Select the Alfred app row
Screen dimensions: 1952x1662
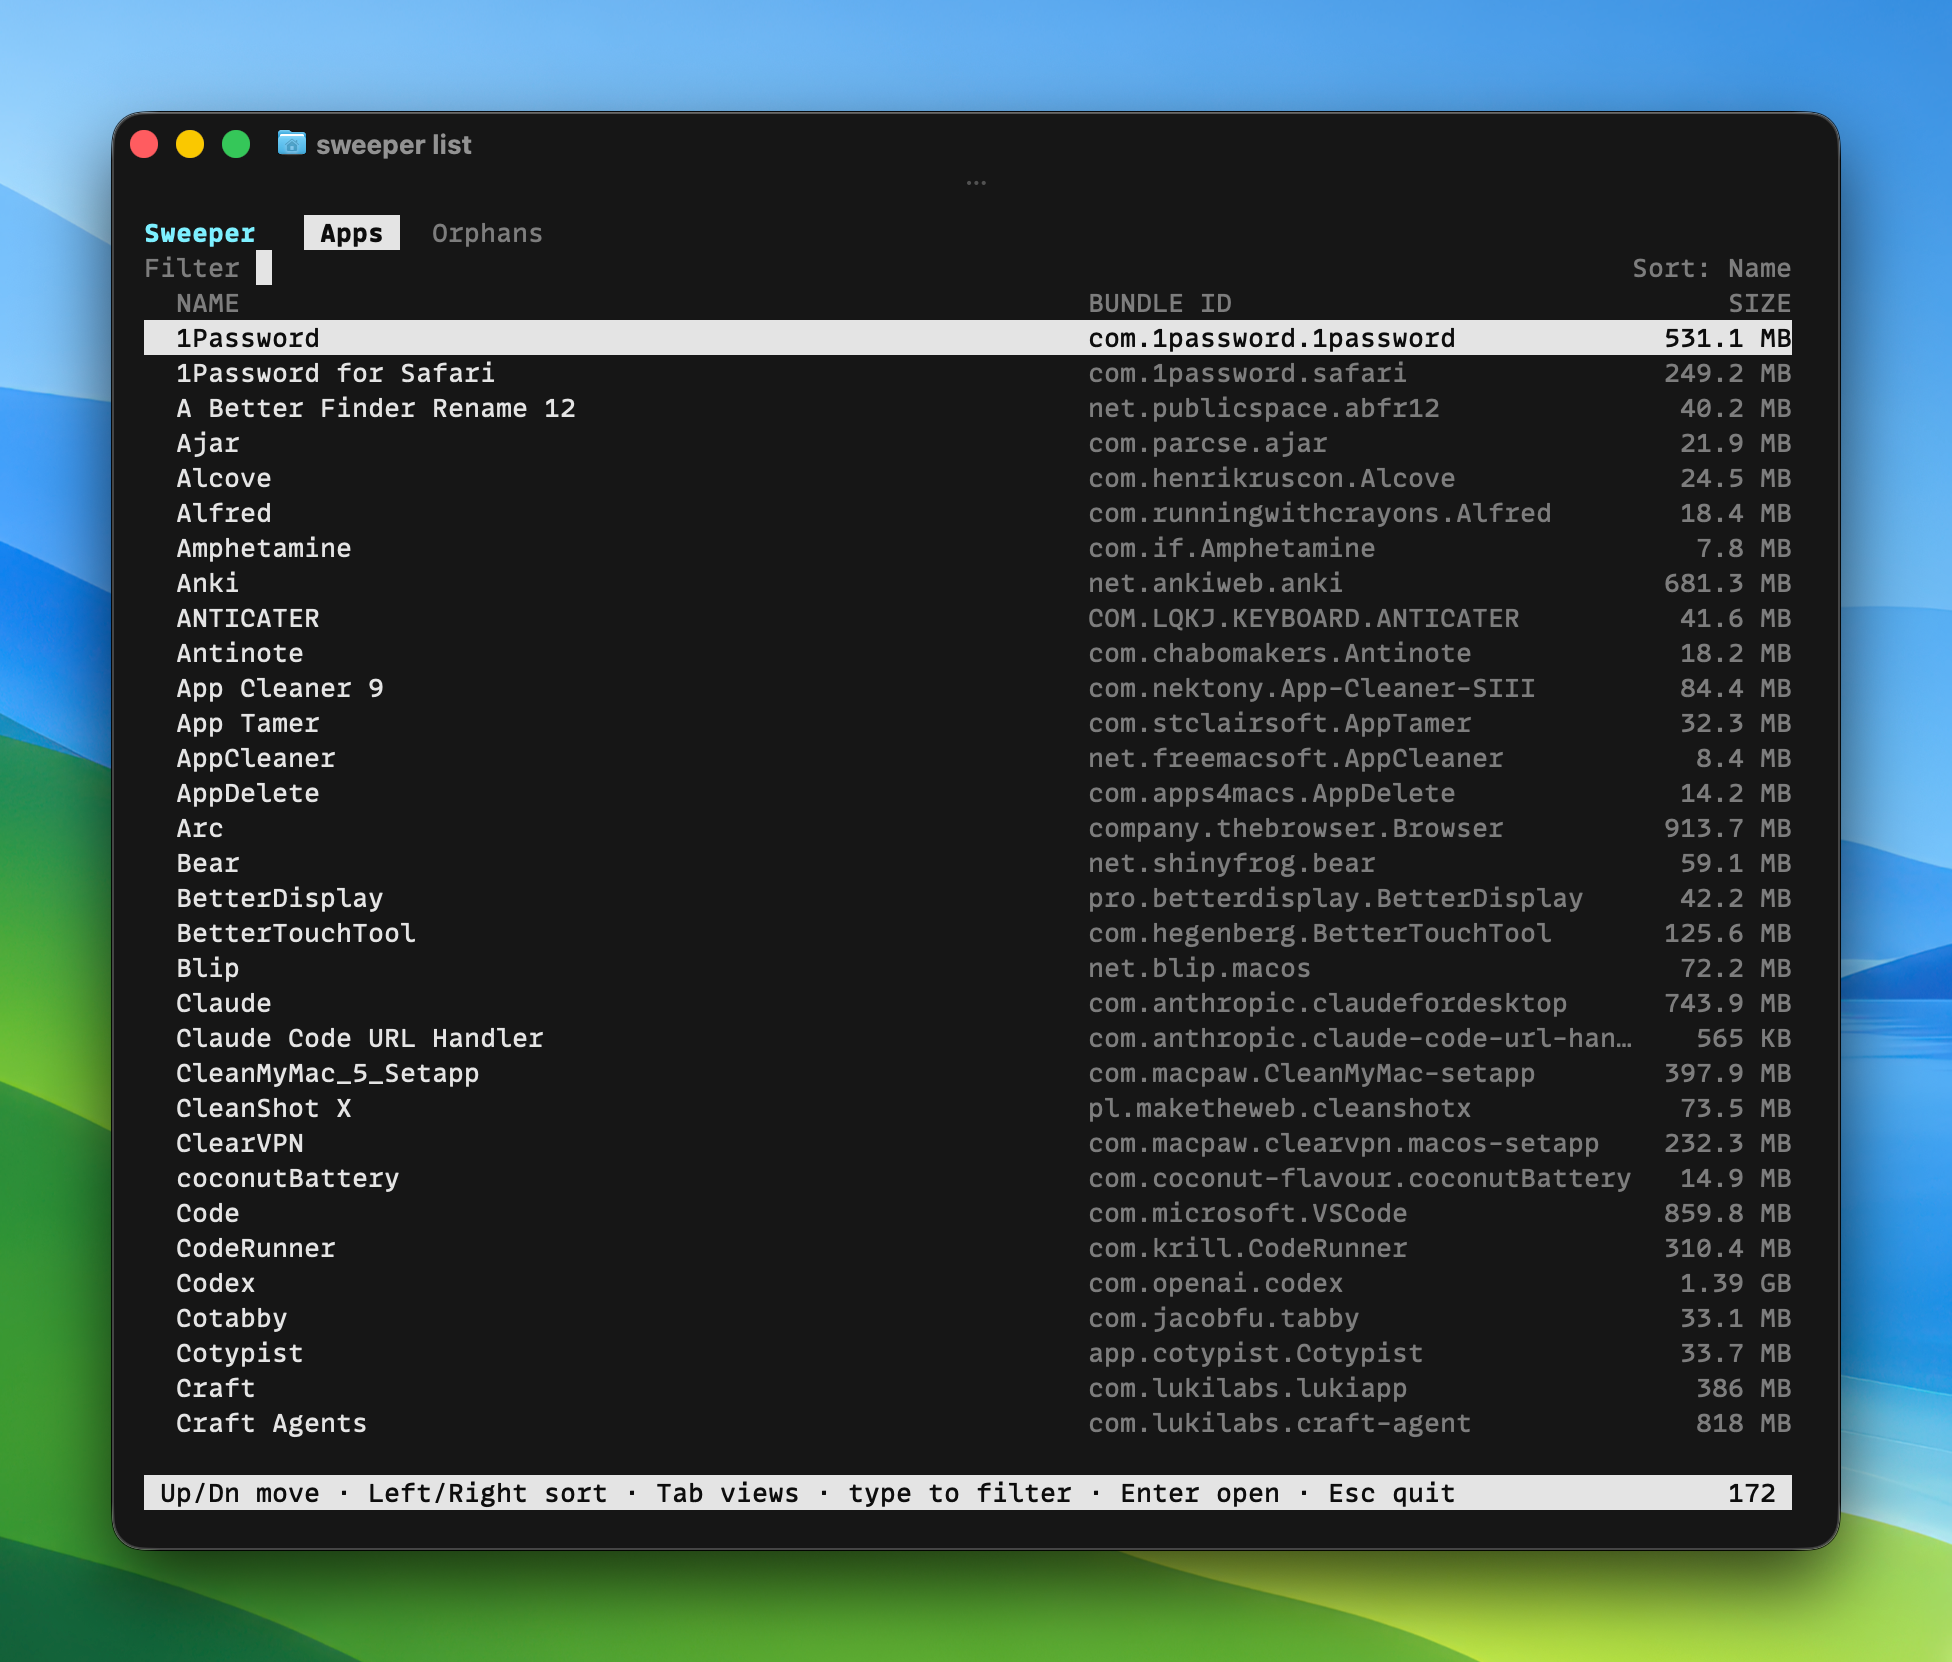(x=967, y=513)
